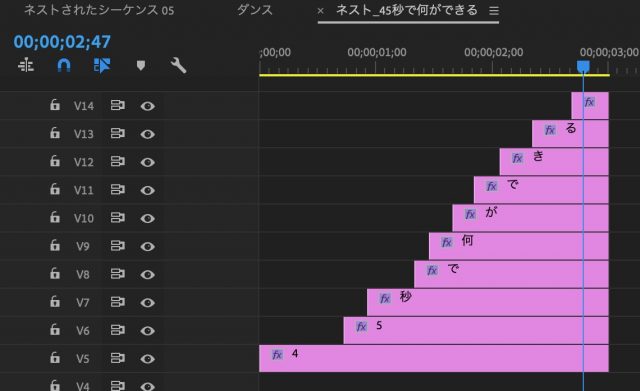Viewport: 640px width, 391px height.
Task: Toggle sync lock for V6
Action: point(118,330)
